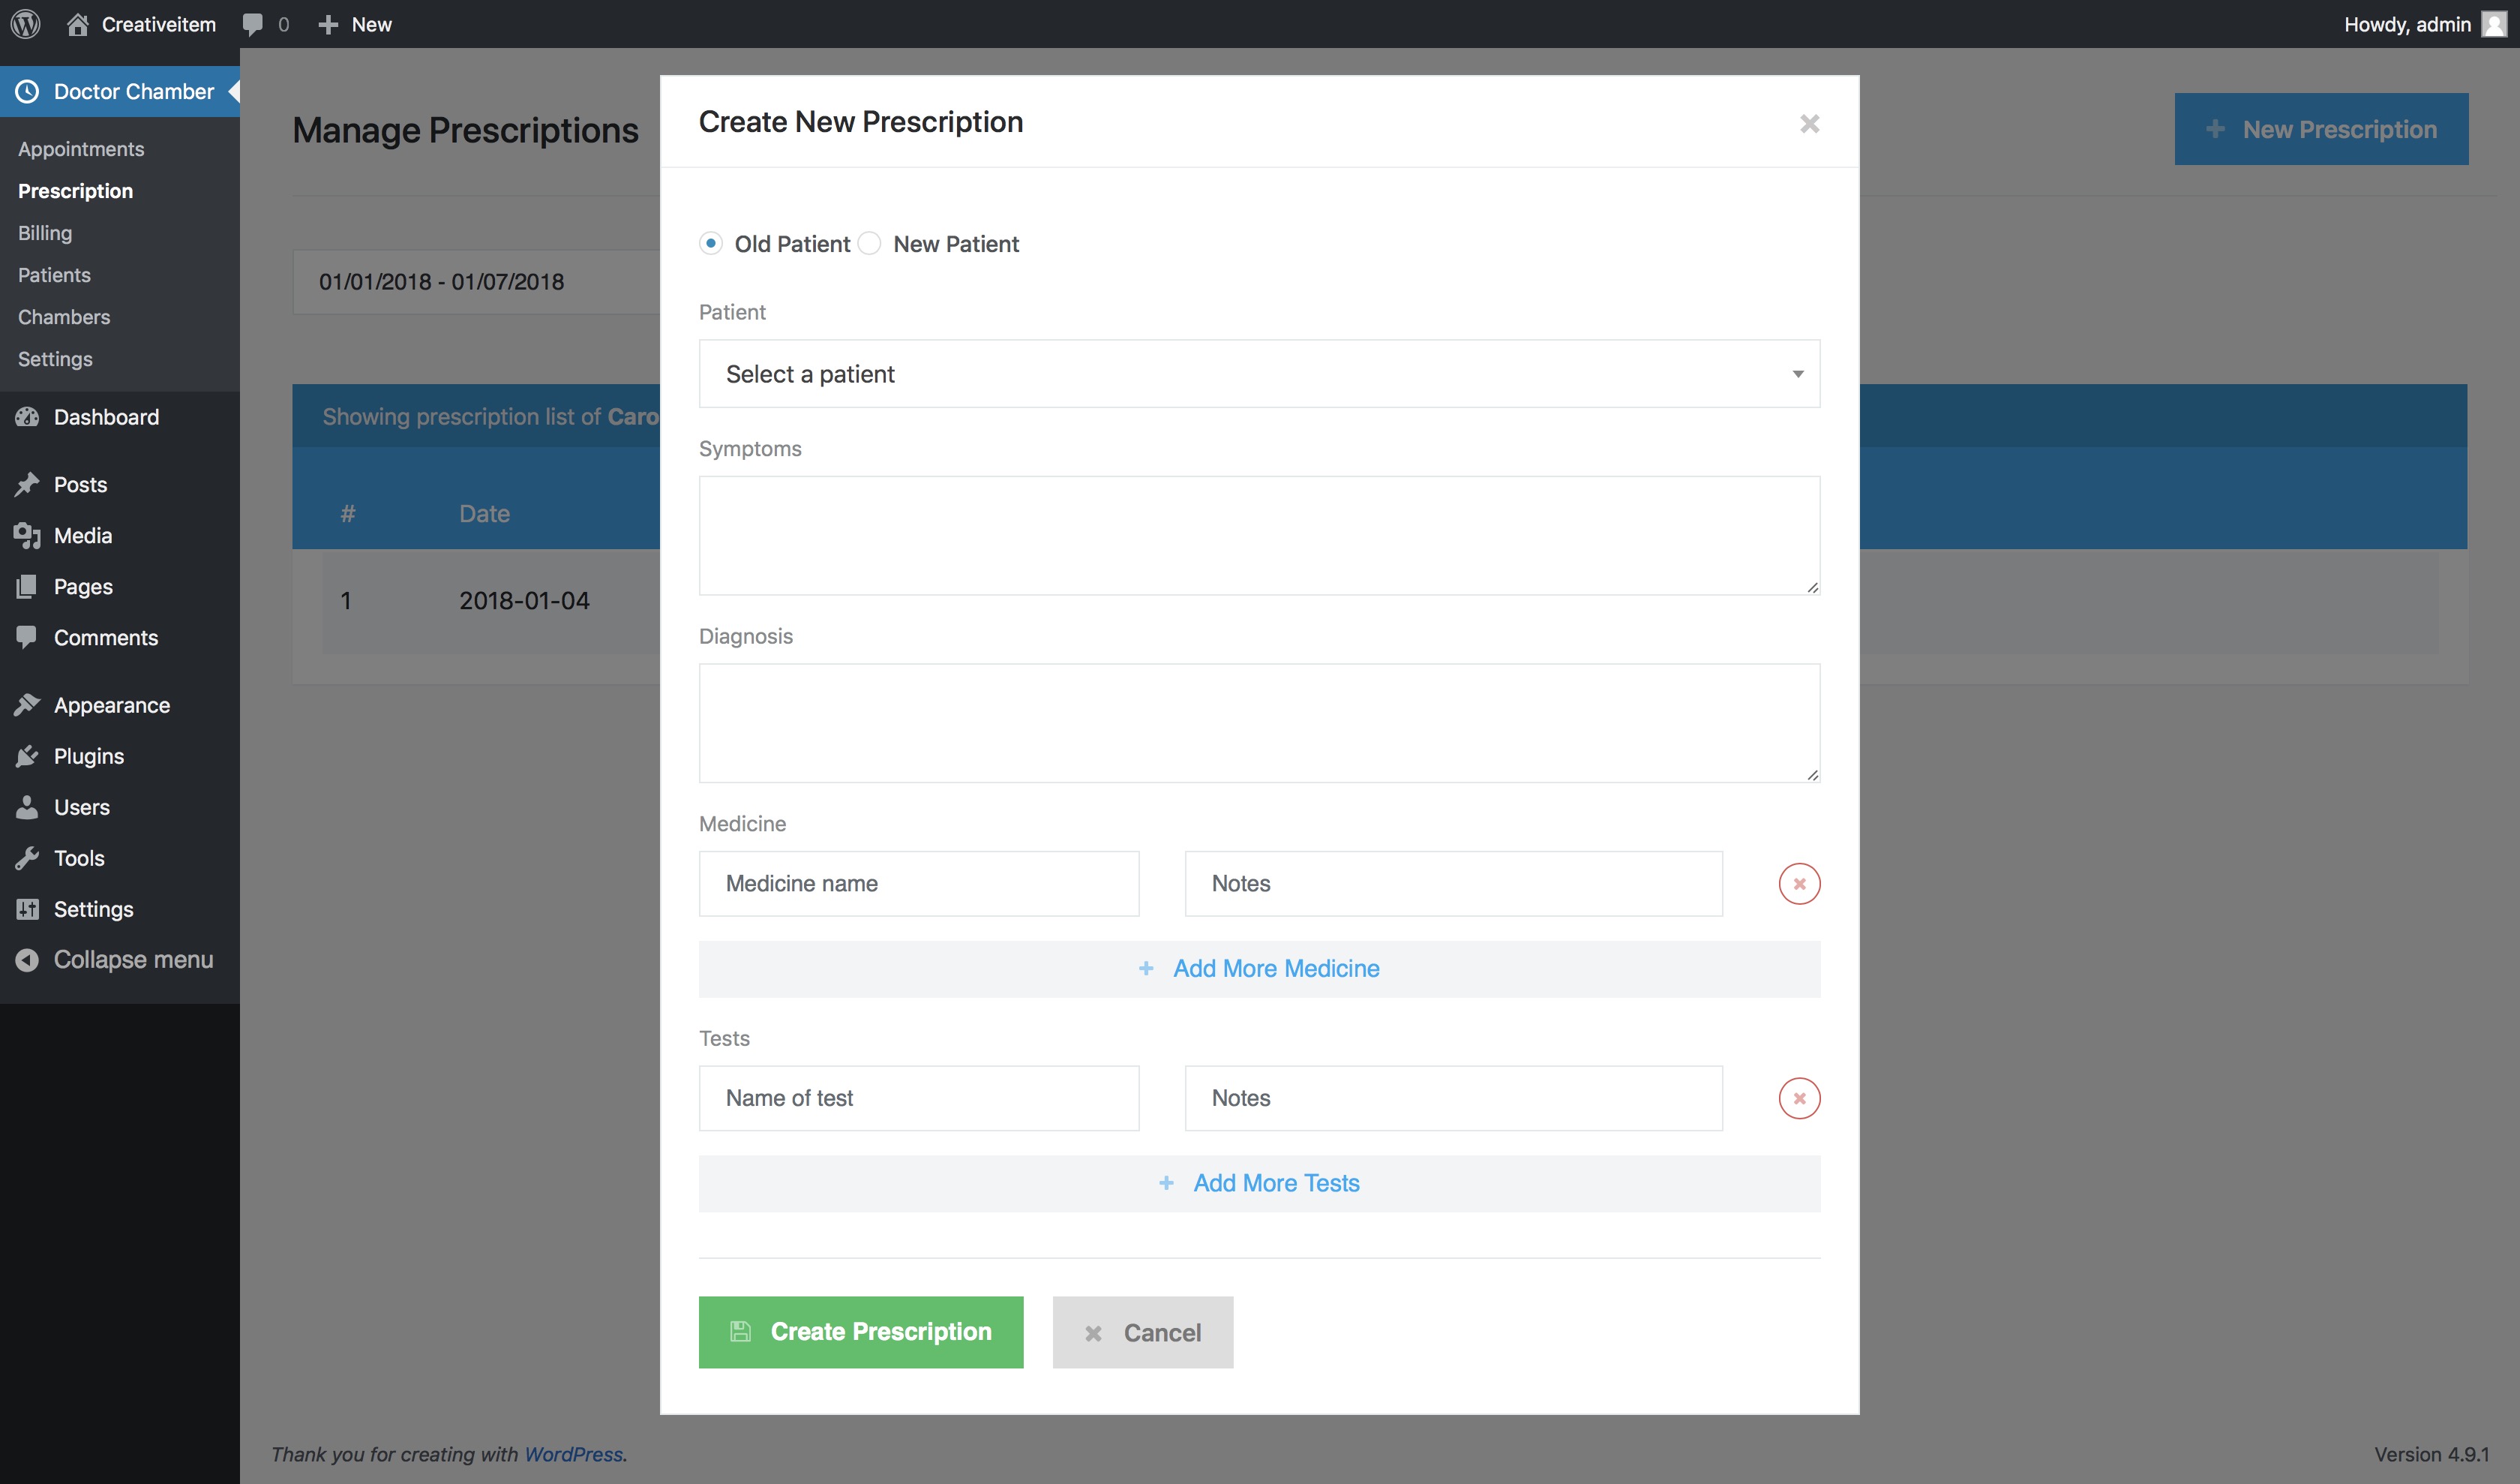The height and width of the screenshot is (1484, 2520).
Task: Open the comments bubble icon in admin bar
Action: click(x=253, y=24)
